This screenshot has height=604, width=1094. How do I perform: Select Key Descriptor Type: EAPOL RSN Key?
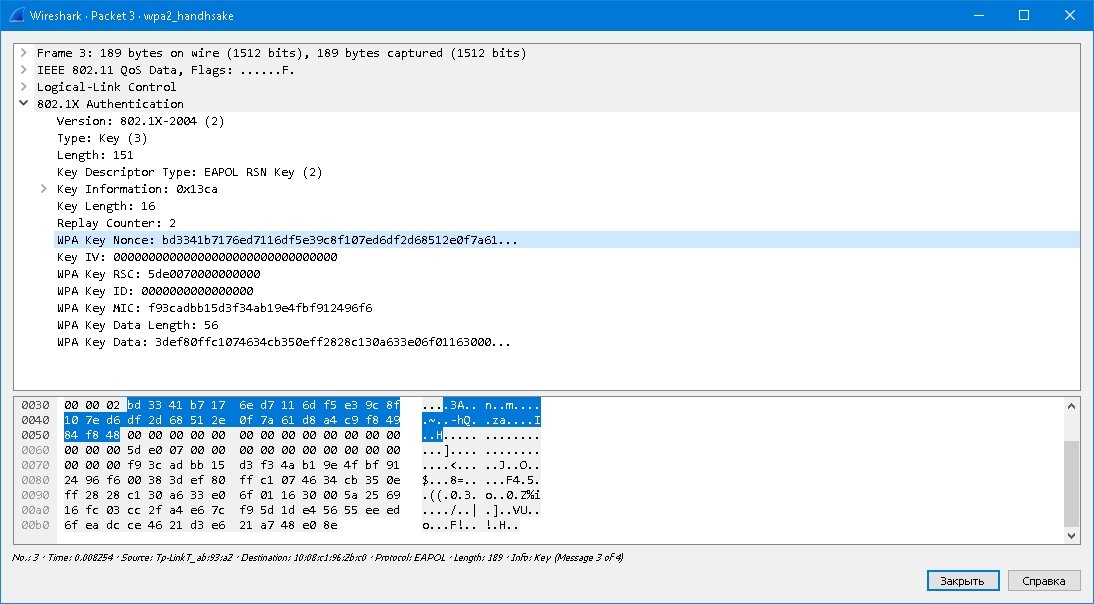[x=189, y=172]
